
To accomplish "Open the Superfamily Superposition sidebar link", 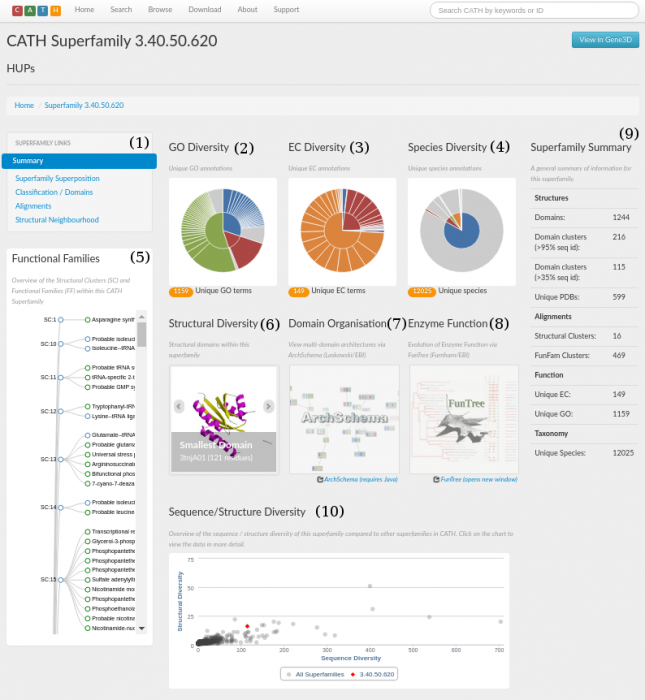I will tap(57, 178).
